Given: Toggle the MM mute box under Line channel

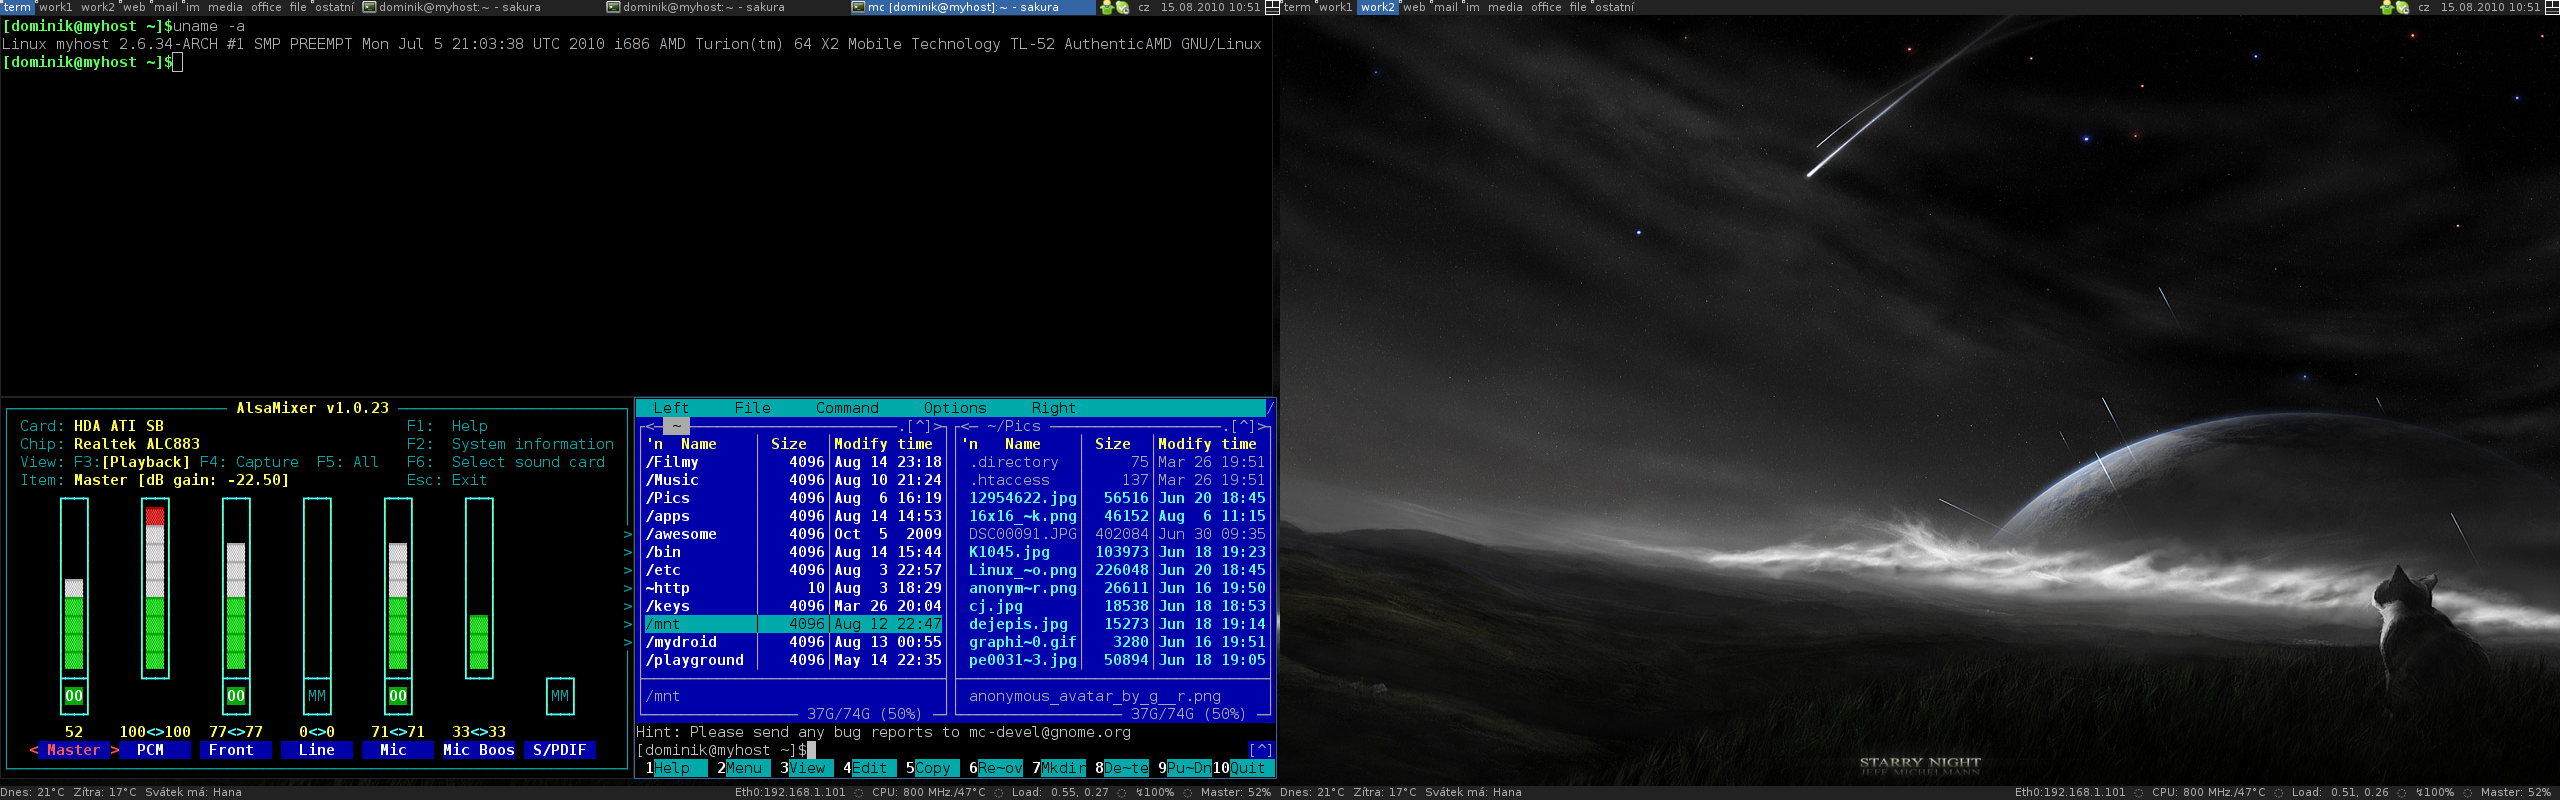Looking at the screenshot, I should coord(317,696).
